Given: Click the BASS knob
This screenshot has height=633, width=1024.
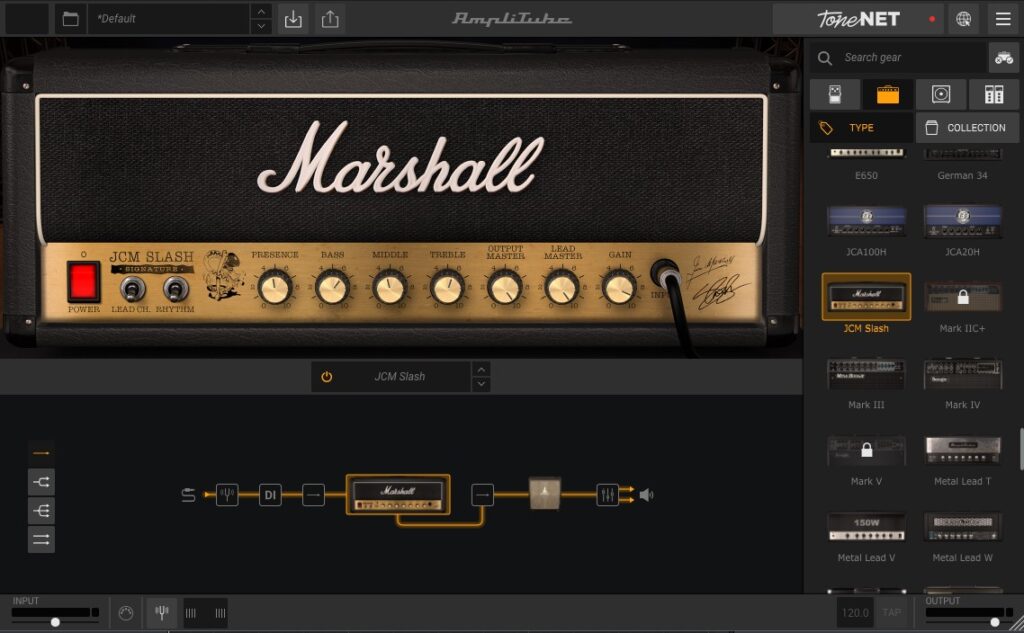Looking at the screenshot, I should point(332,288).
